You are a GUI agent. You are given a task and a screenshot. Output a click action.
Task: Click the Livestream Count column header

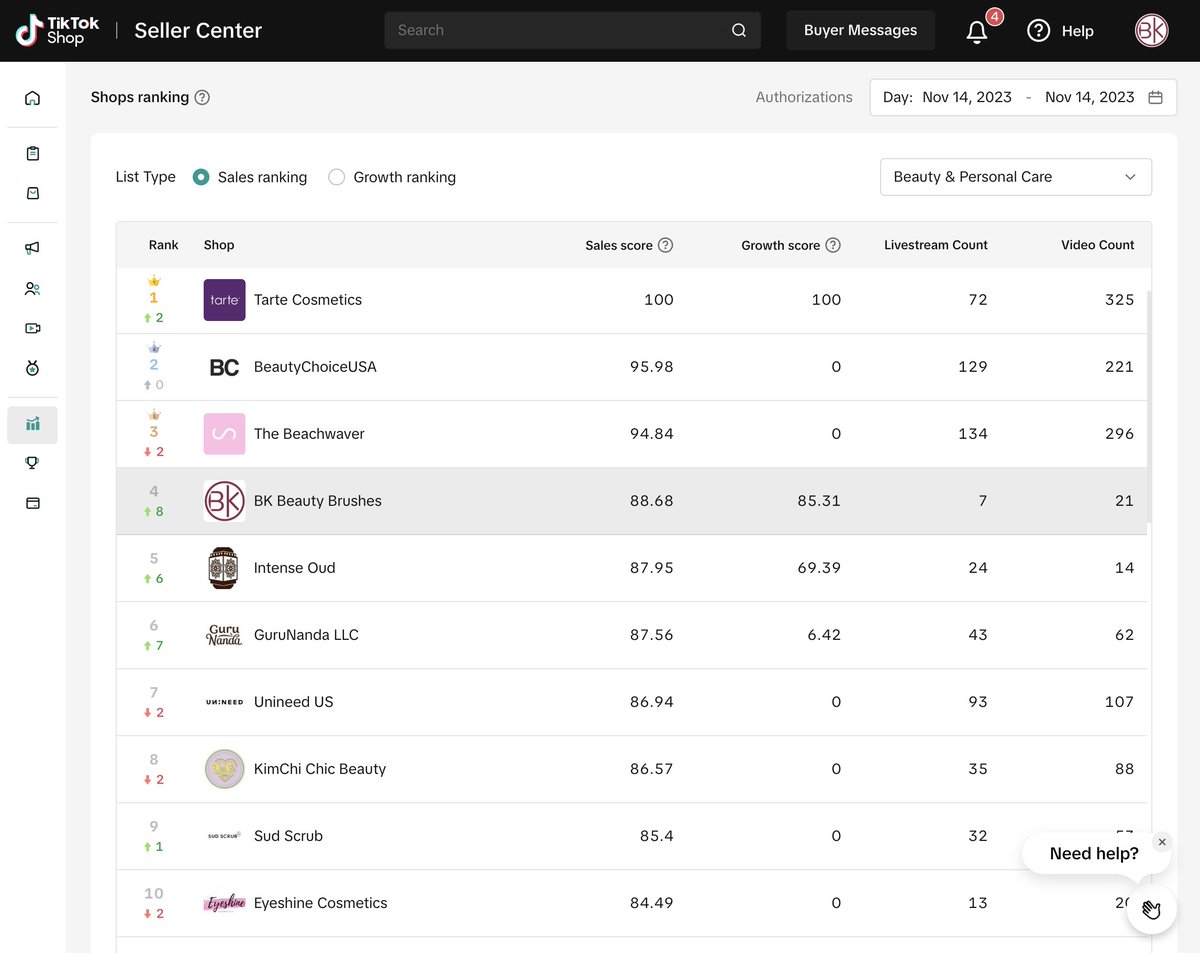(936, 245)
